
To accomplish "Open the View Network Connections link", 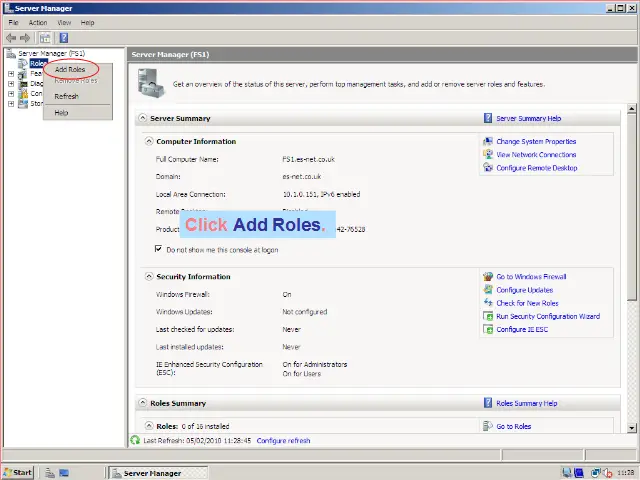I will (536, 155).
